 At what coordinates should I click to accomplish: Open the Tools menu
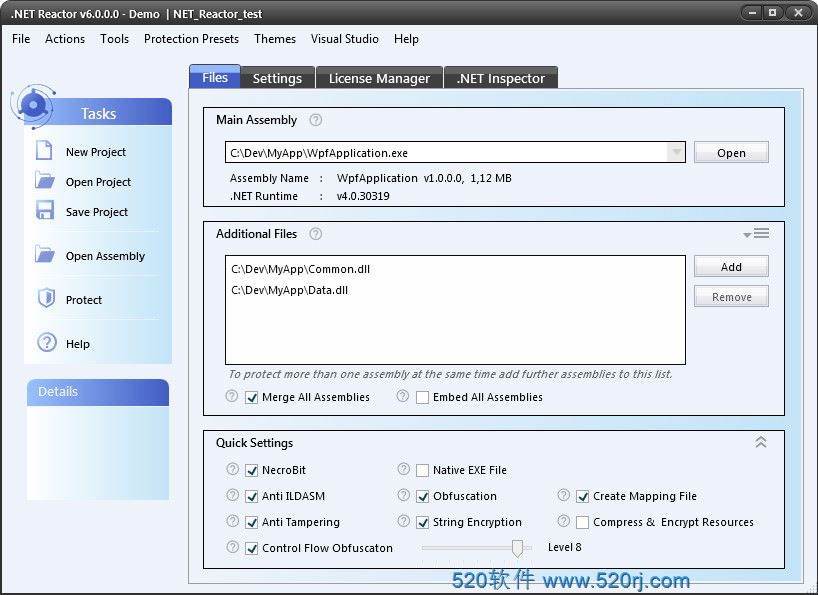pos(114,39)
